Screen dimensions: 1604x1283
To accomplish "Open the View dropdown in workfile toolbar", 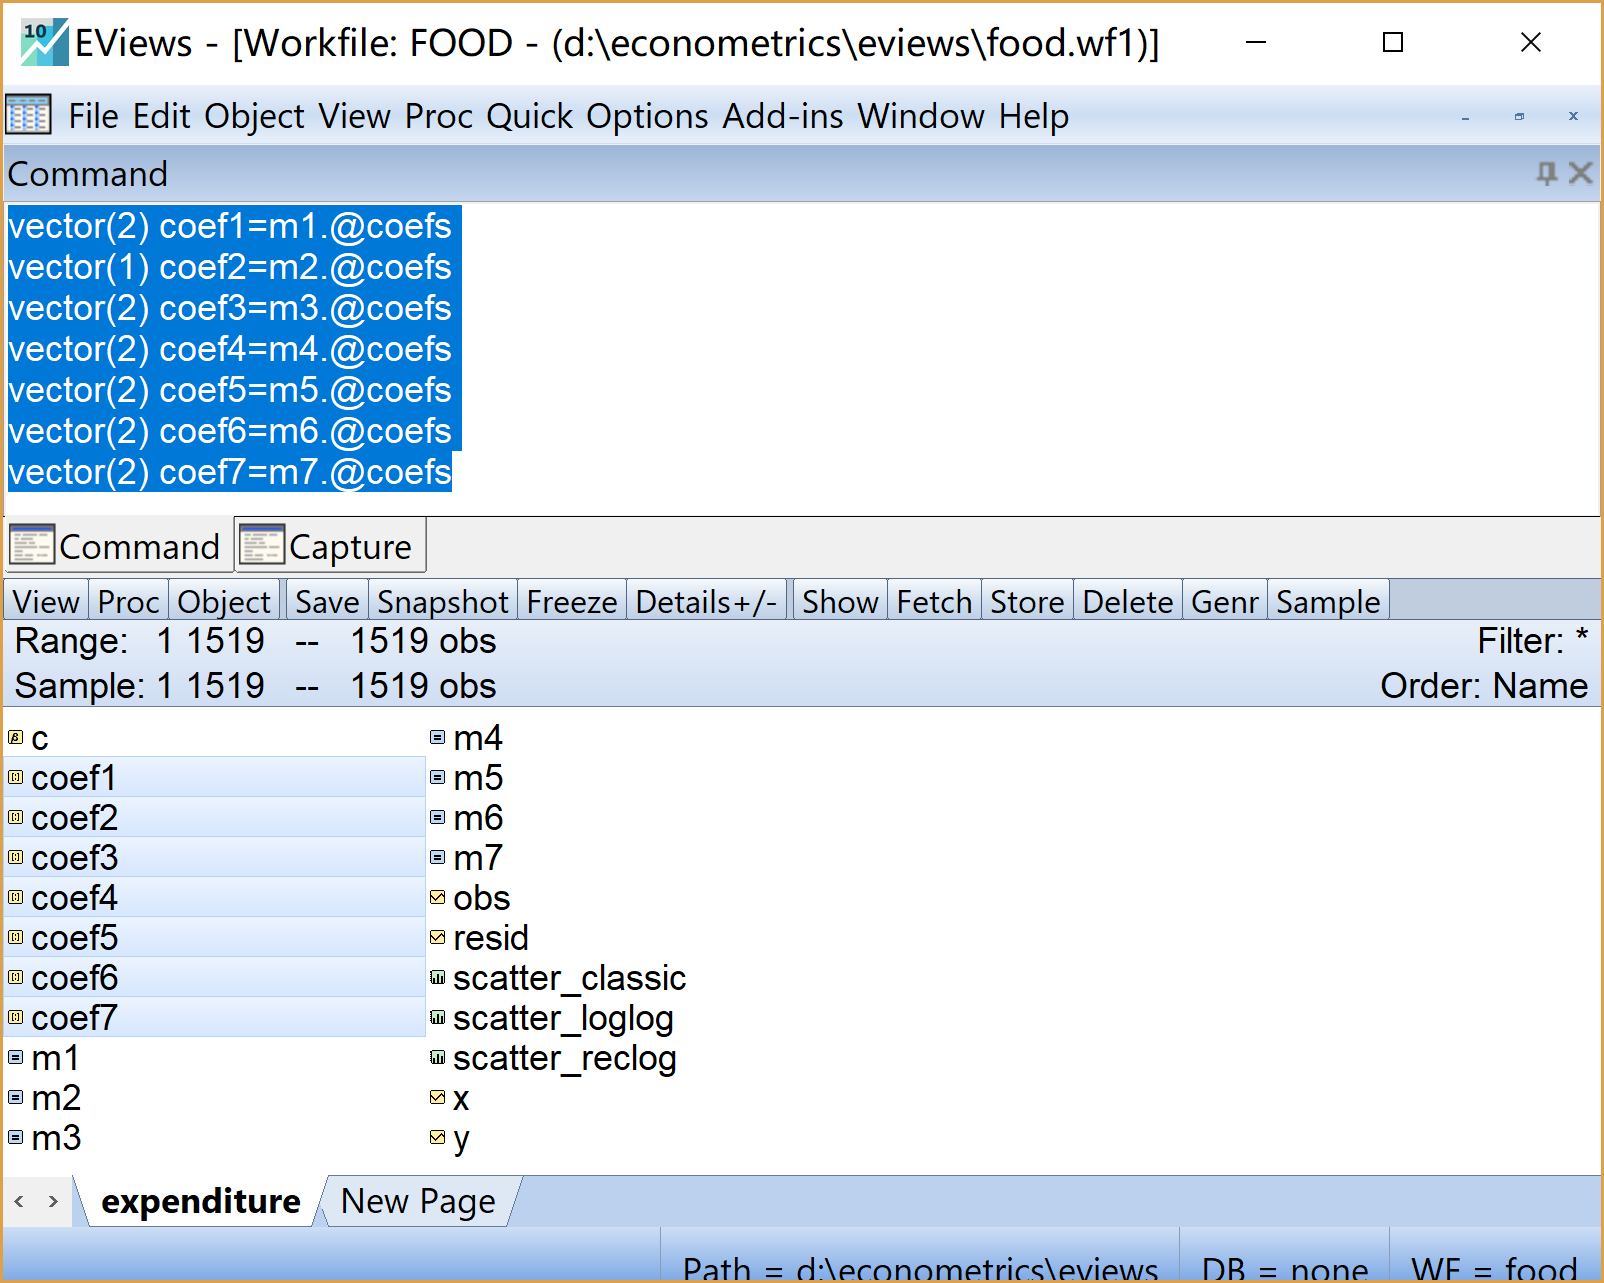I will (x=46, y=602).
